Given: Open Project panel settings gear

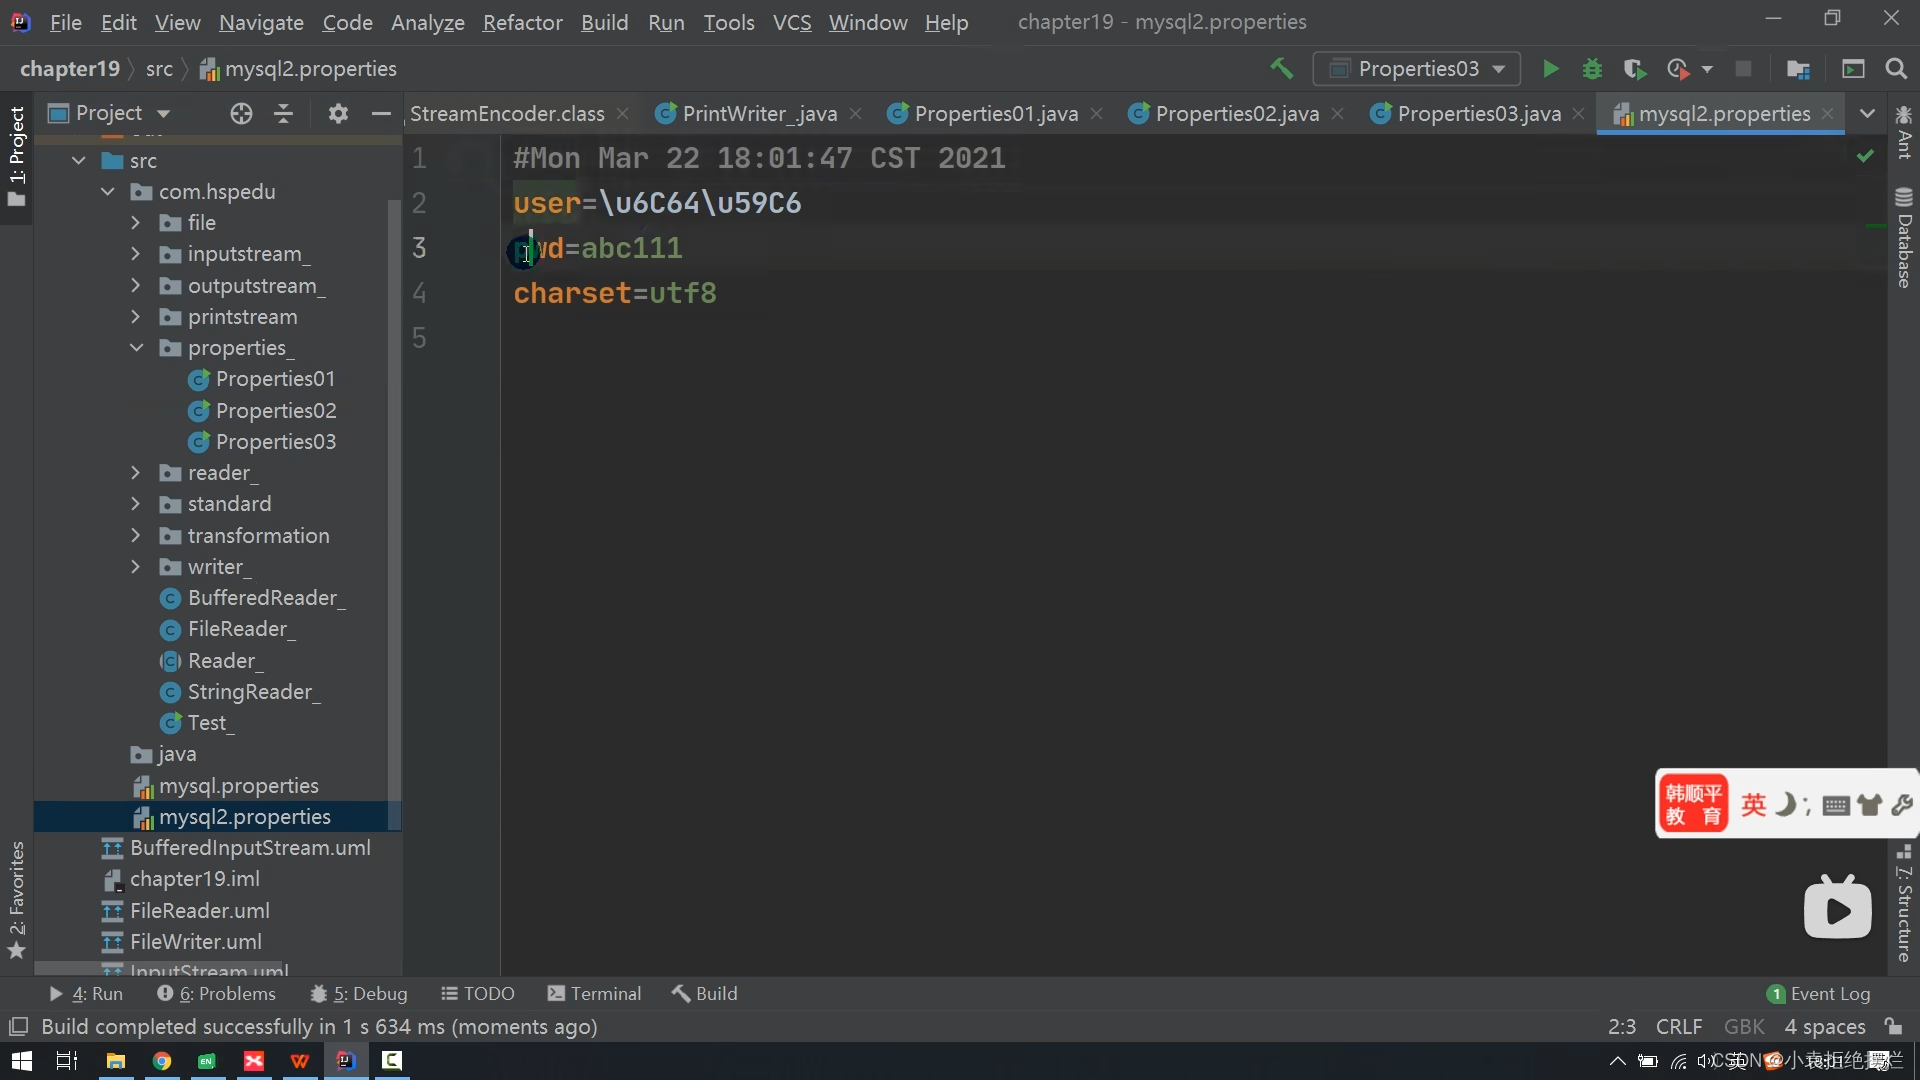Looking at the screenshot, I should tap(338, 114).
